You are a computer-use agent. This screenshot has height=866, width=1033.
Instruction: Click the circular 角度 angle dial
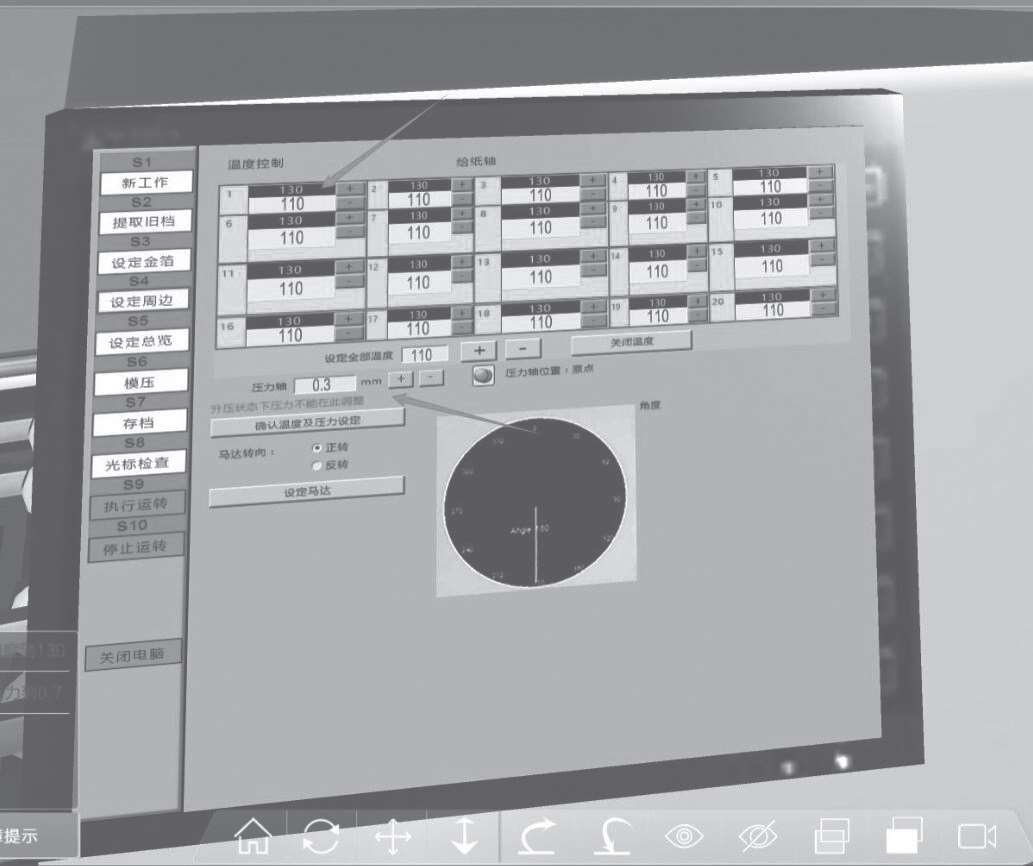pos(536,501)
